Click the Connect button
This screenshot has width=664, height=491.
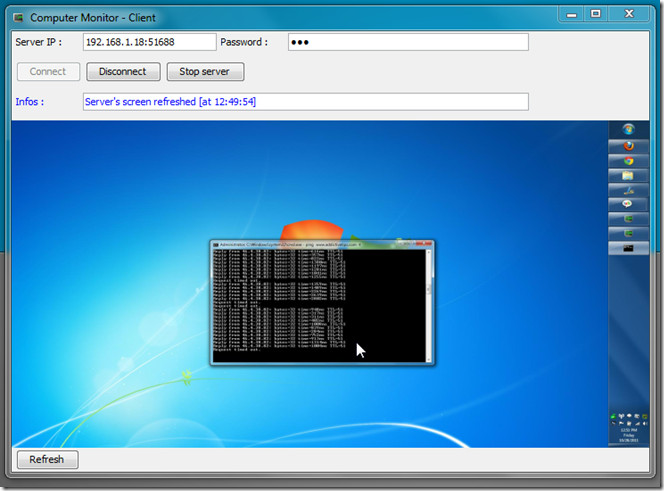tap(48, 72)
